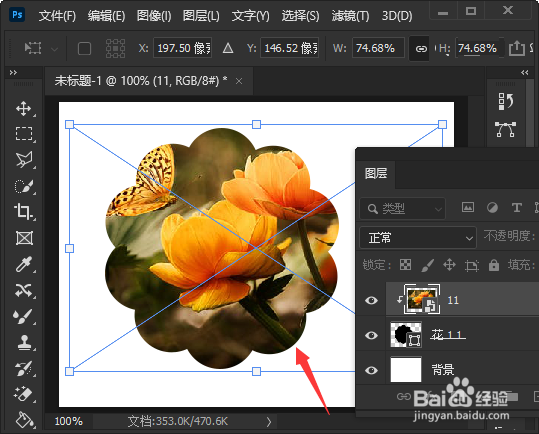Click W width percentage field

(378, 48)
